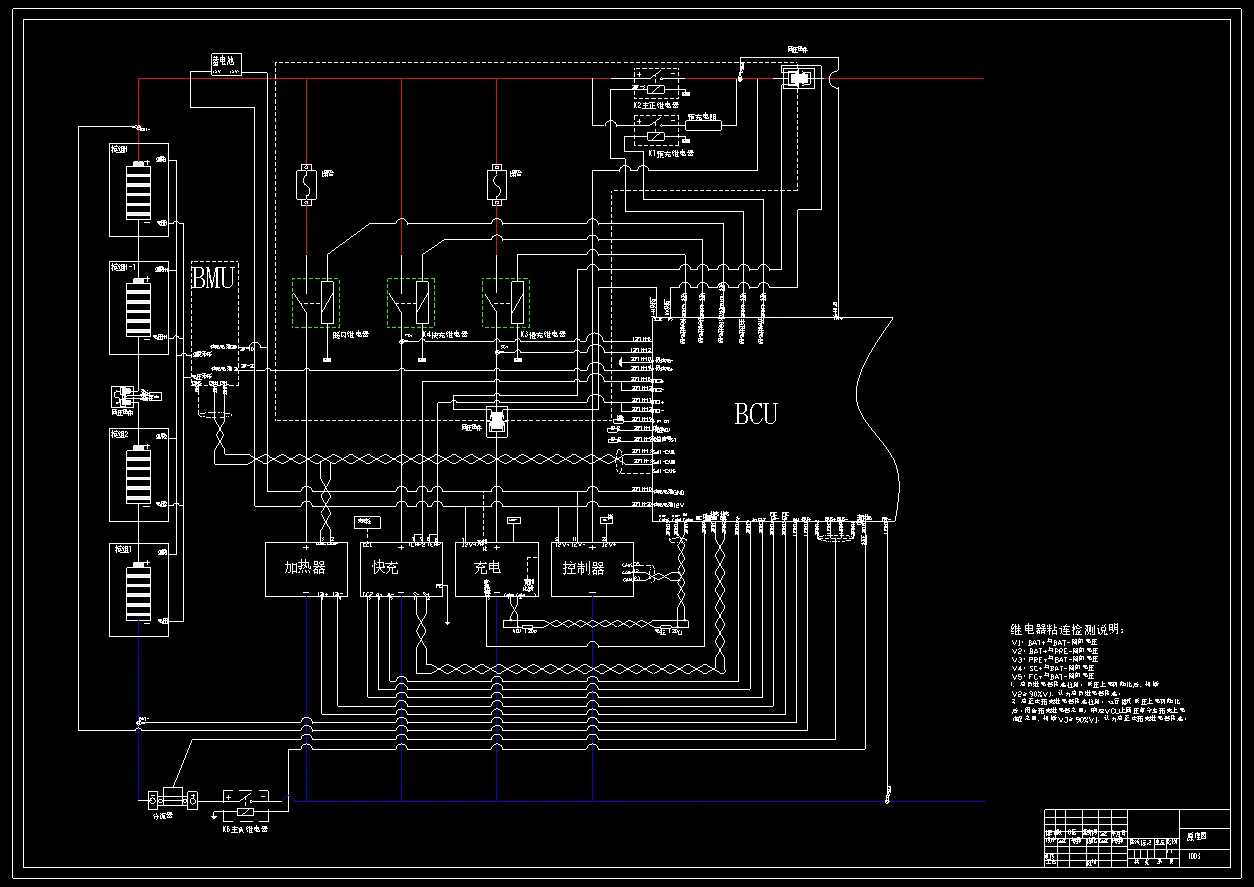Viewport: 1254px width, 887px height.
Task: Select the 控制器 controller block
Action: coord(591,569)
